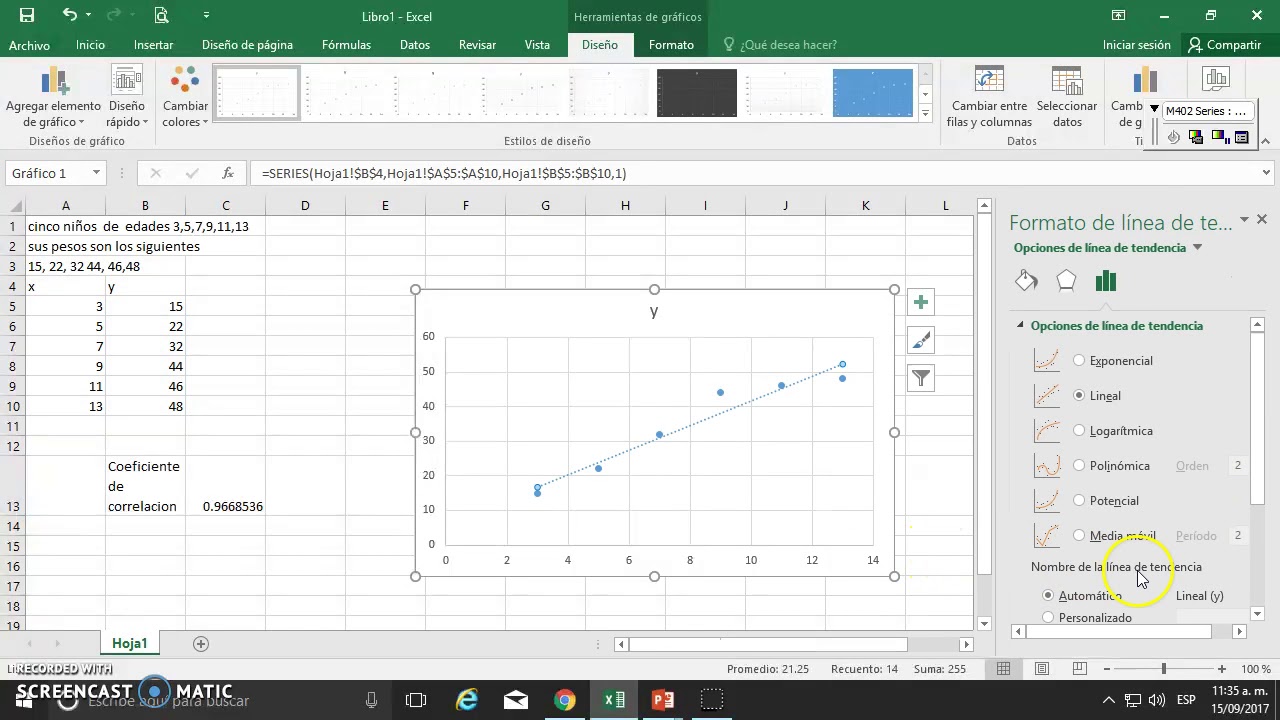The height and width of the screenshot is (720, 1280).
Task: Open Agregar elemento de gráfico menu
Action: click(53, 98)
